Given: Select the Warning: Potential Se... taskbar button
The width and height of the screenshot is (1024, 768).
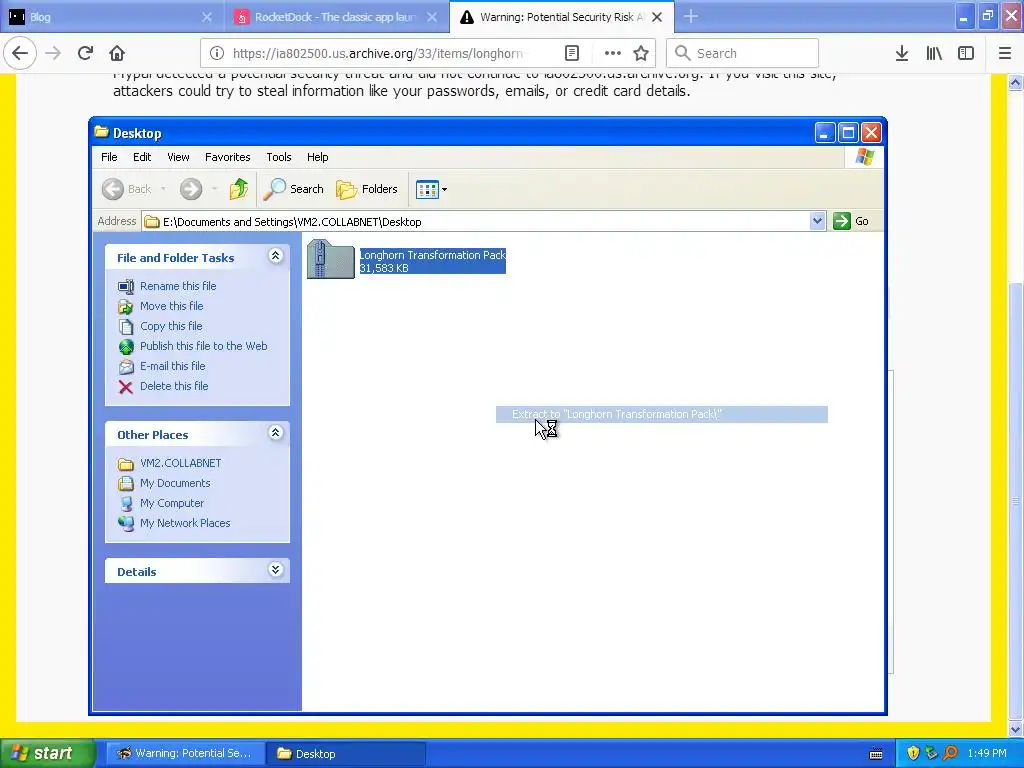Looking at the screenshot, I should [185, 754].
